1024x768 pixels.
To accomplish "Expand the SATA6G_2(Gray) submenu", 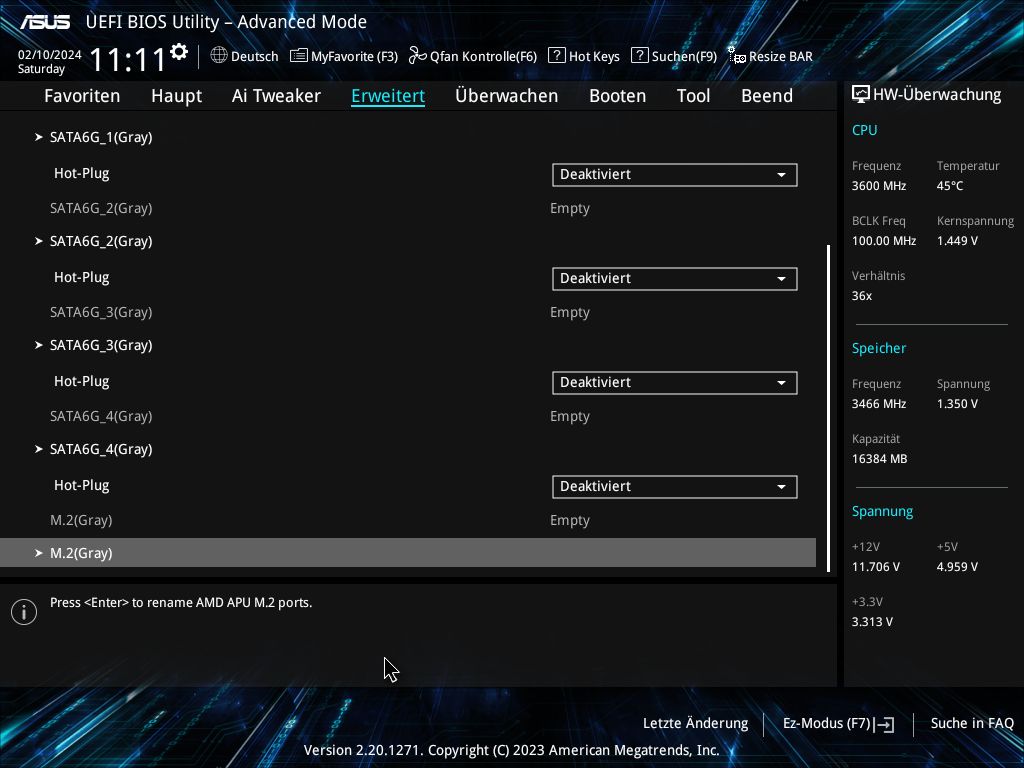I will pyautogui.click(x=101, y=241).
